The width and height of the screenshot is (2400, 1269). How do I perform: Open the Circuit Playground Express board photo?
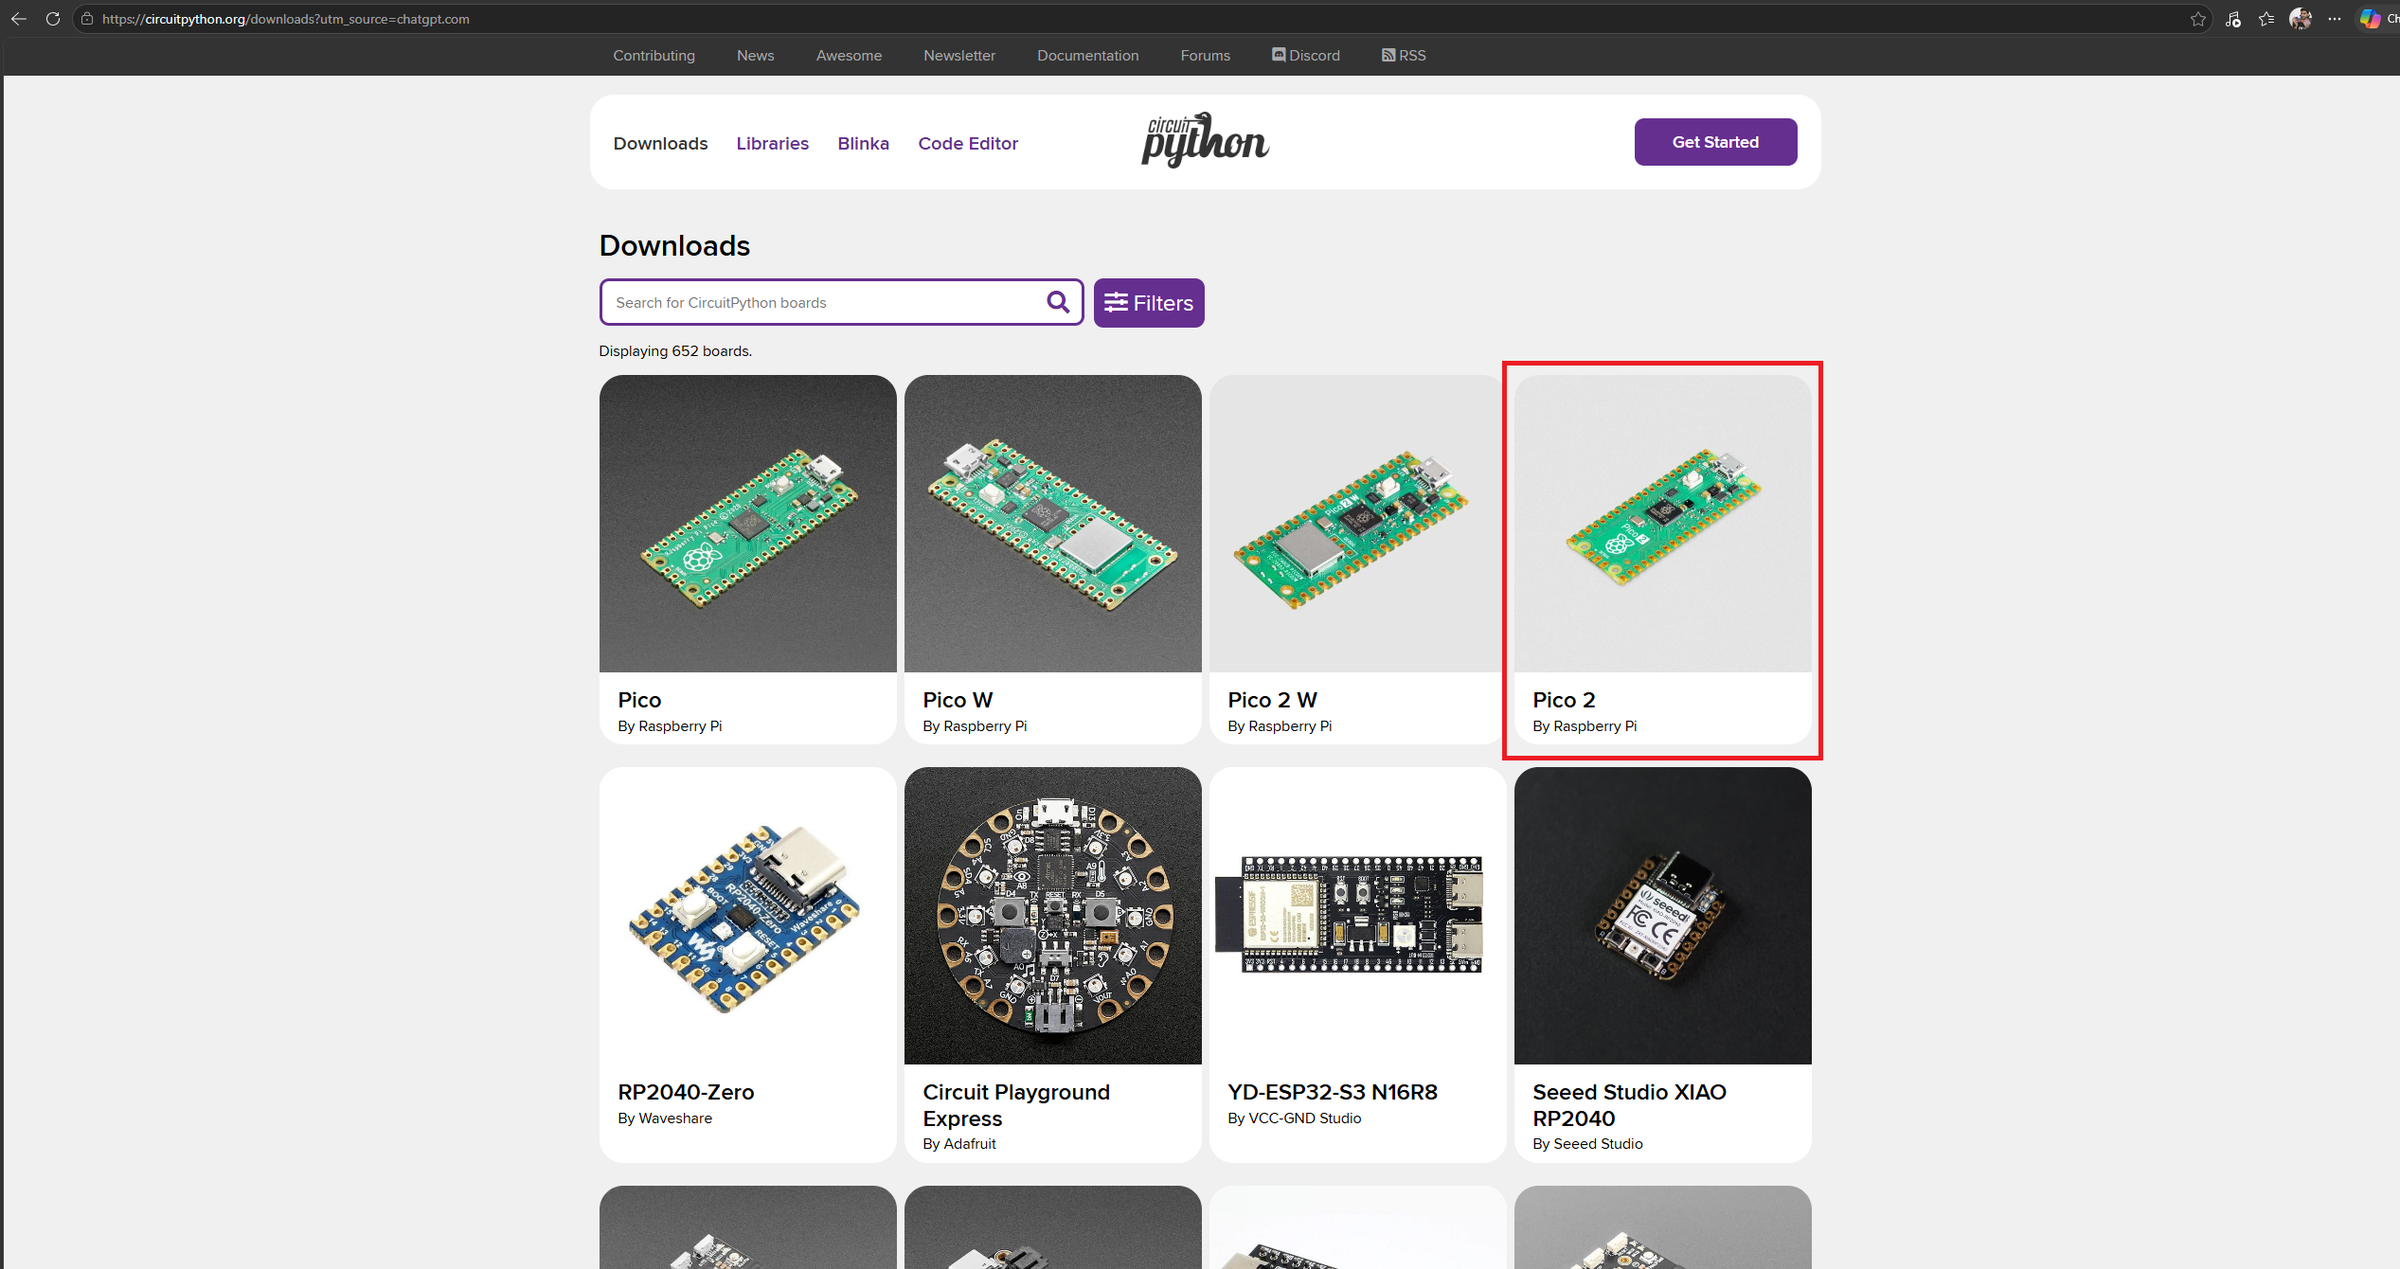pyautogui.click(x=1053, y=915)
